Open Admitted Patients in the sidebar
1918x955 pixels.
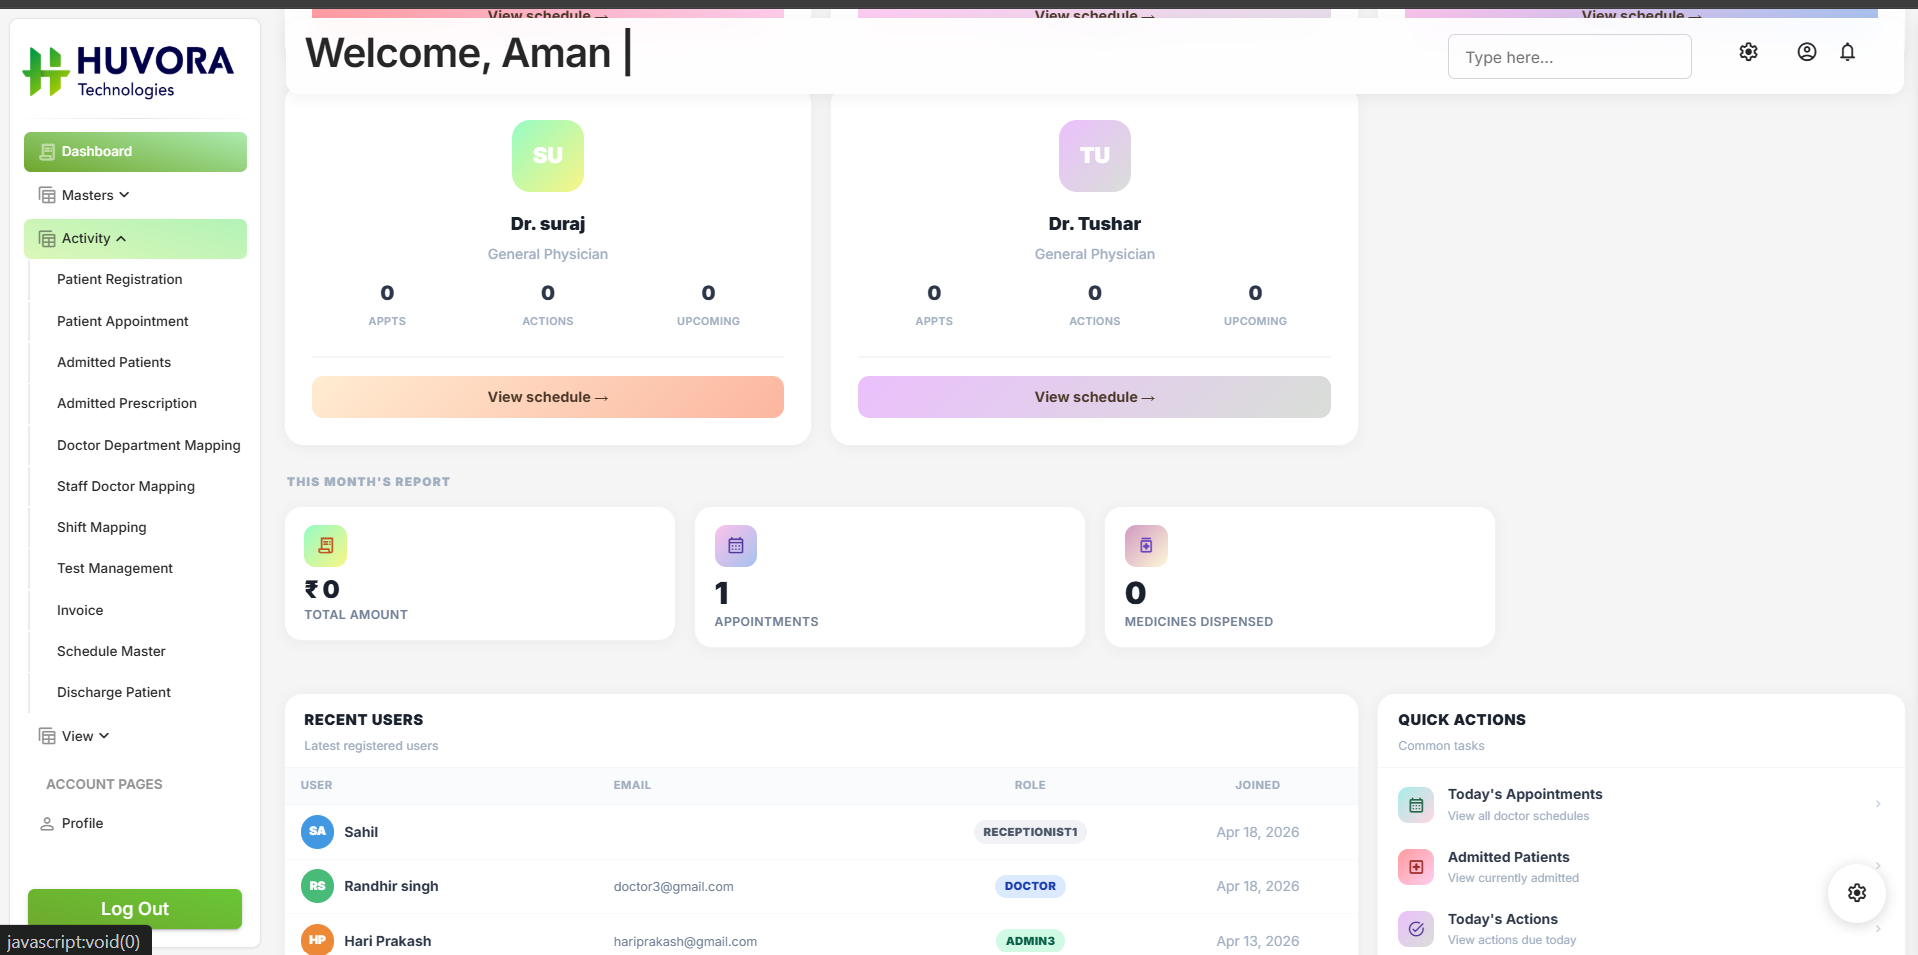point(114,362)
